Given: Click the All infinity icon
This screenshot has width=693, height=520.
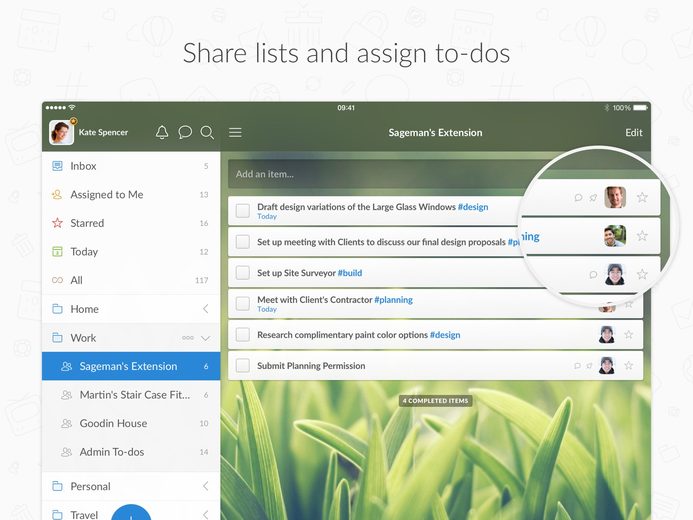Looking at the screenshot, I should tap(57, 280).
